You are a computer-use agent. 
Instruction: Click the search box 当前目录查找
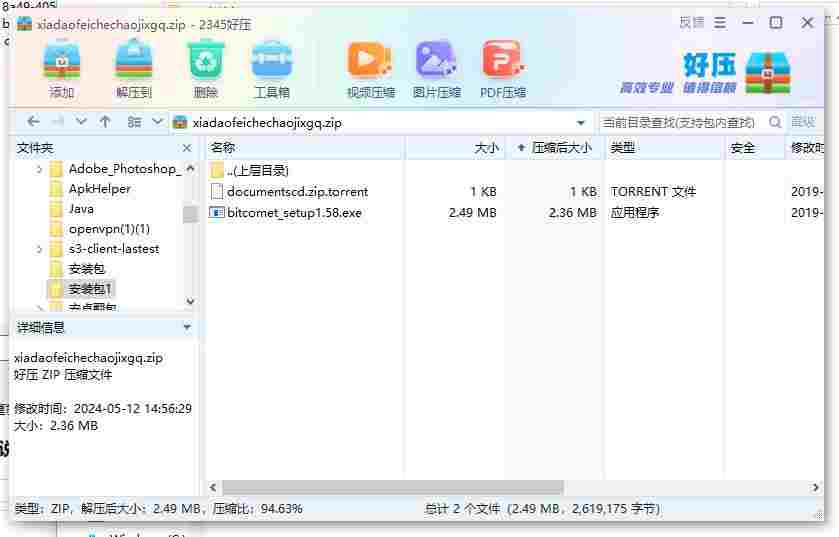[680, 123]
